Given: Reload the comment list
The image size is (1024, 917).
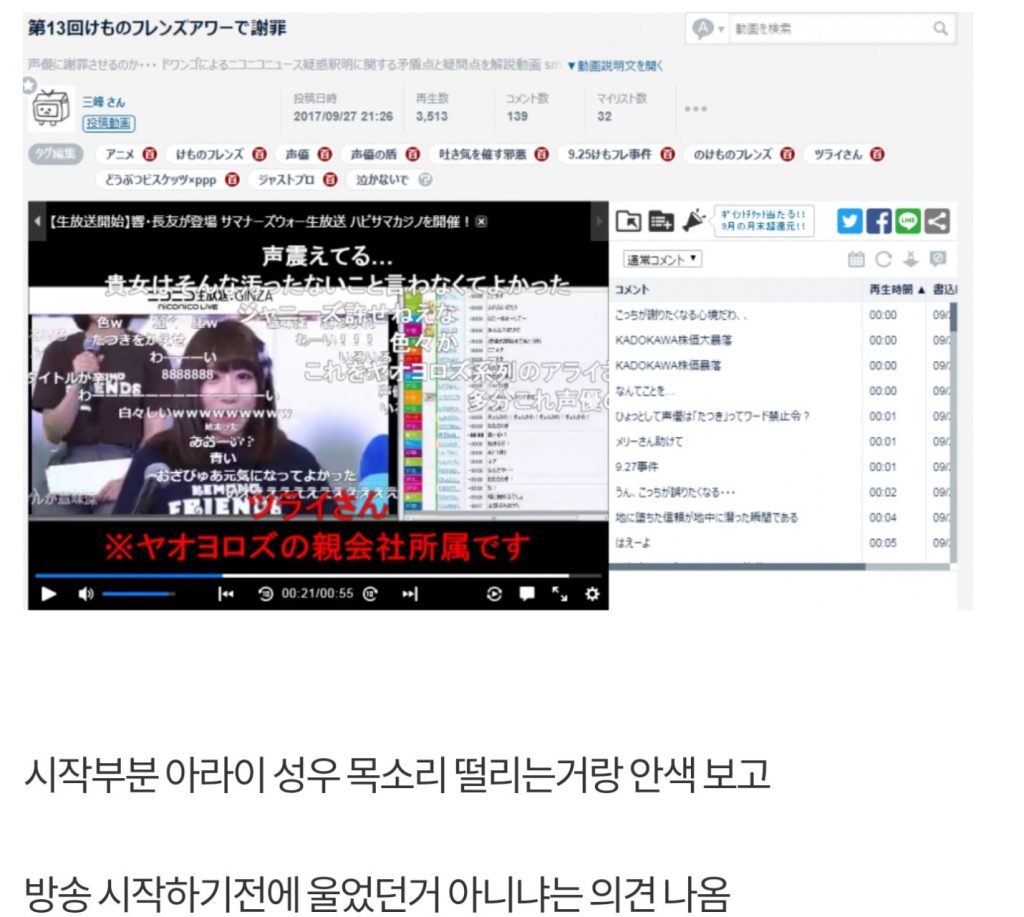Looking at the screenshot, I should pyautogui.click(x=883, y=259).
